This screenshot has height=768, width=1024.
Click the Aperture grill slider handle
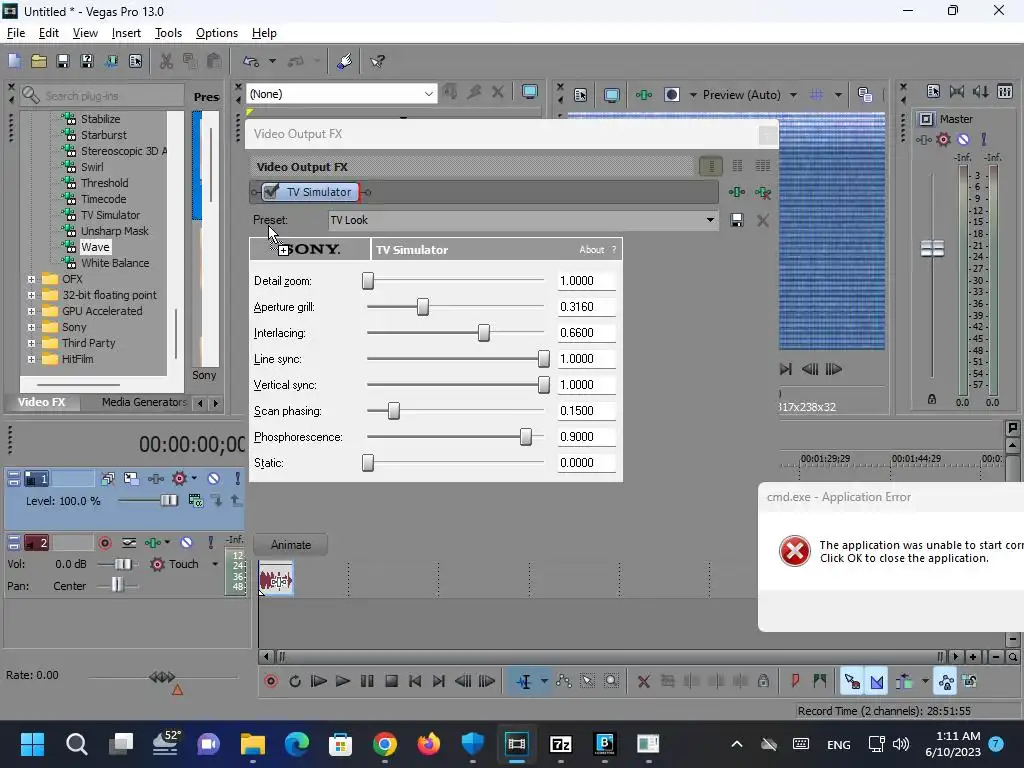click(x=423, y=307)
